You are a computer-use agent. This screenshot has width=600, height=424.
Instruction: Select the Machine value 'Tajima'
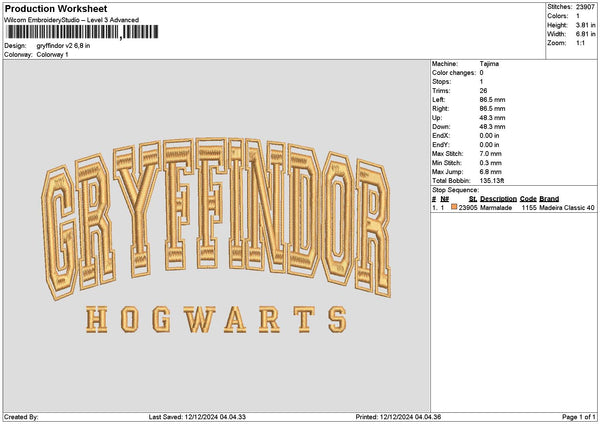click(x=489, y=64)
